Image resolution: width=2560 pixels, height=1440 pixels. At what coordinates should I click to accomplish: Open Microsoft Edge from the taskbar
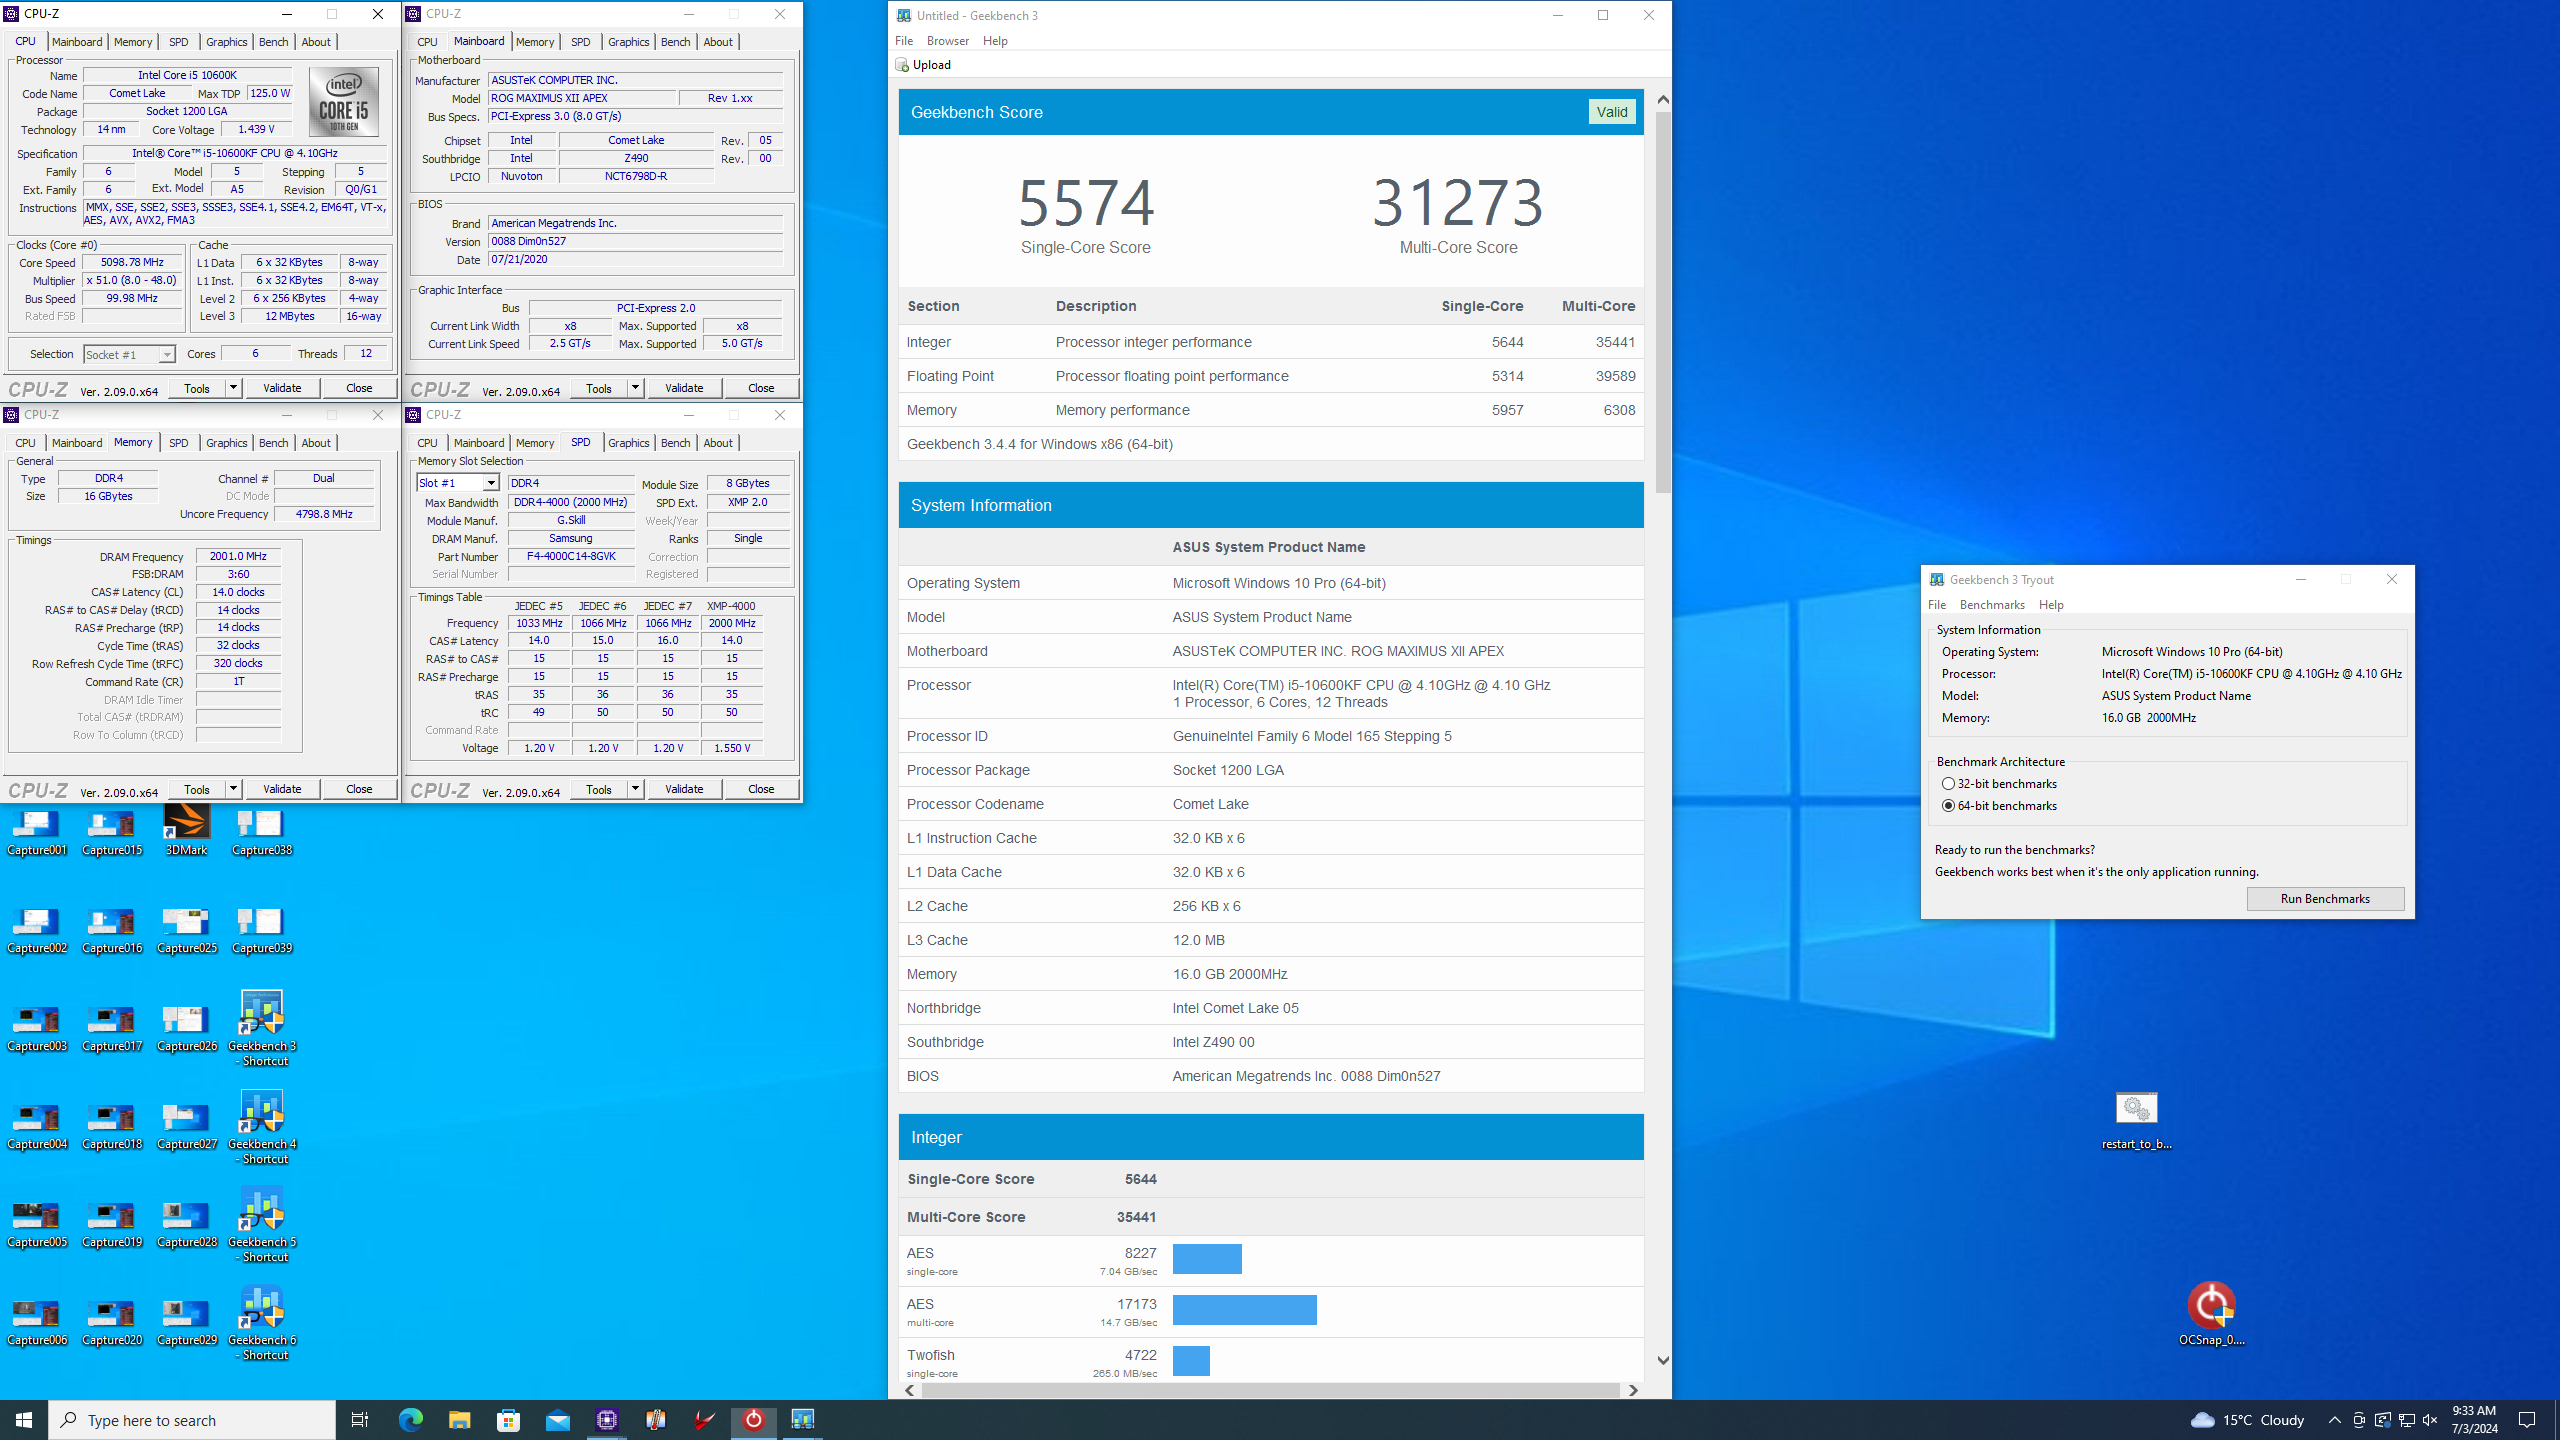410,1419
